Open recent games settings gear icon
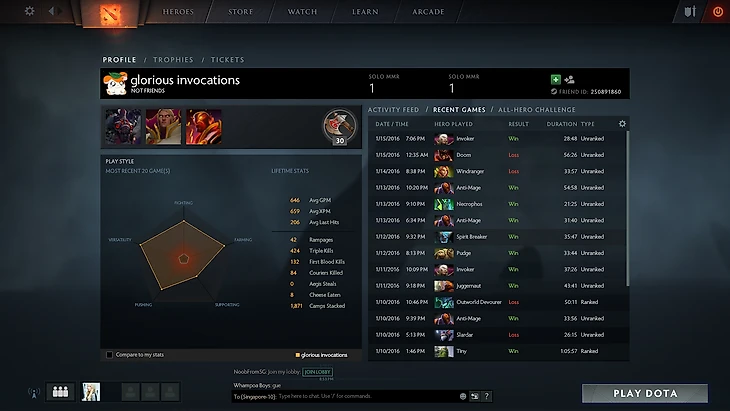 coord(622,123)
